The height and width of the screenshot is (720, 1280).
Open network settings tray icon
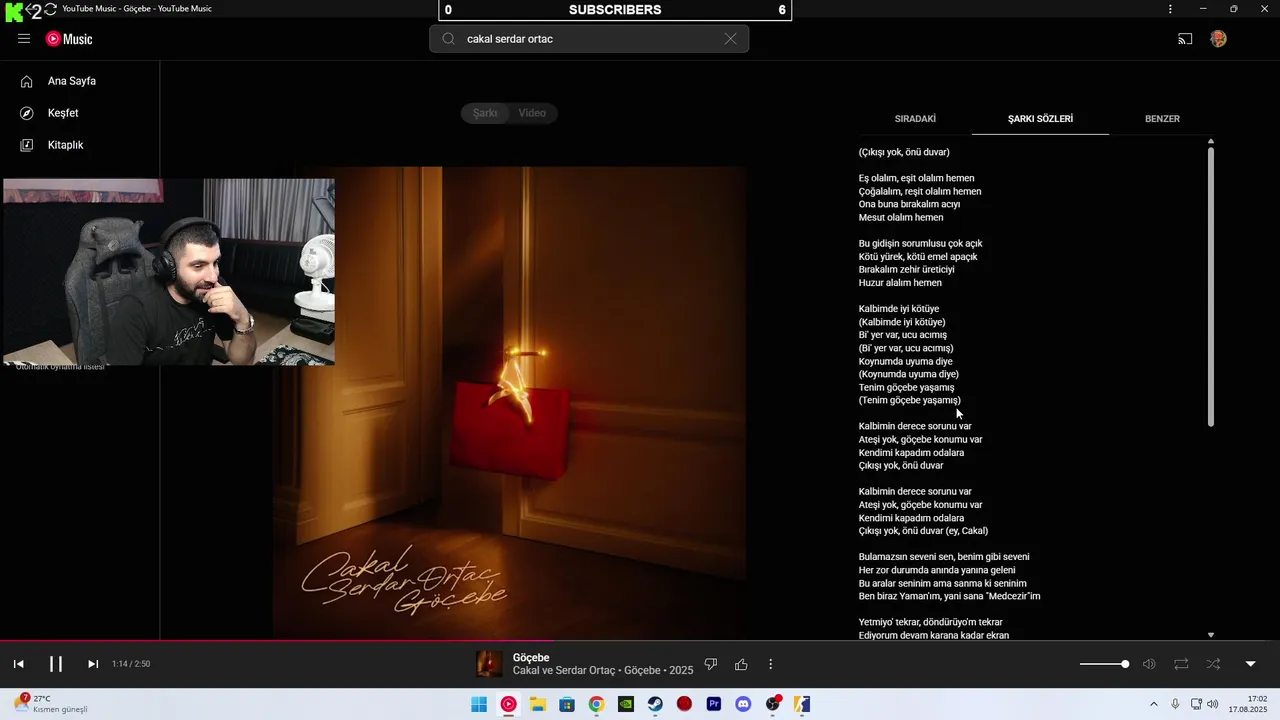click(1196, 704)
